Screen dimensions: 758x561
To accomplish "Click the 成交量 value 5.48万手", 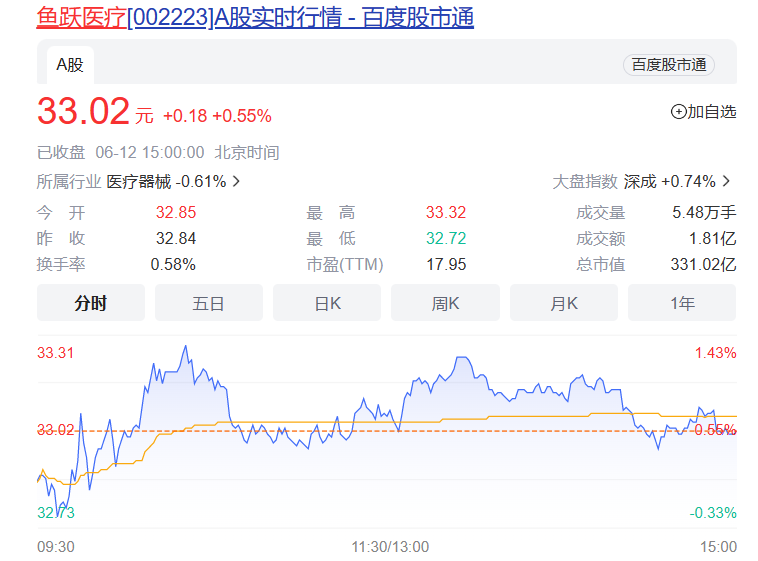I will tap(704, 212).
